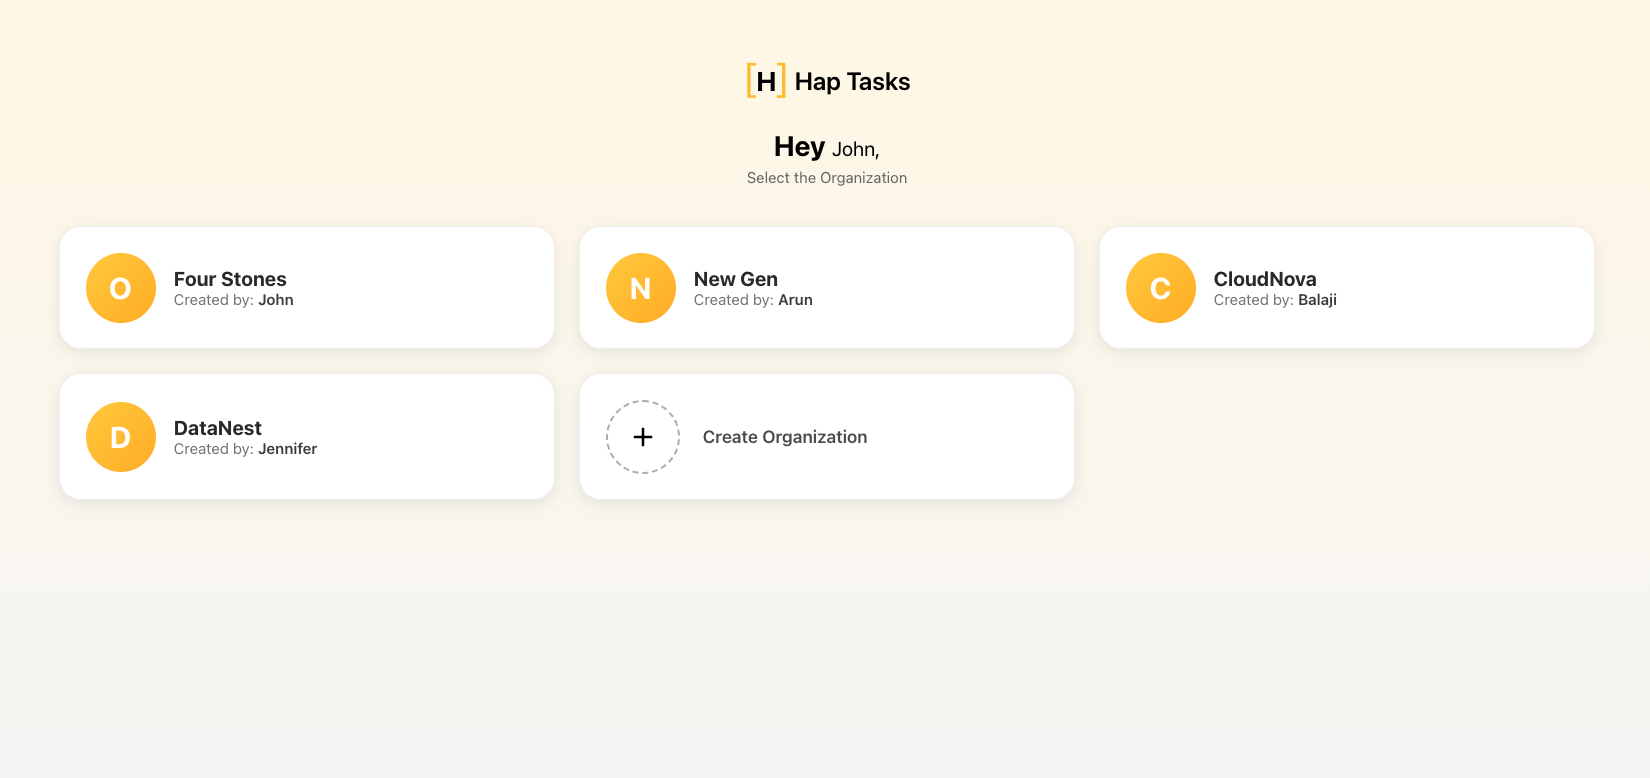Click 'Select the Organization' subtitle

tap(827, 178)
